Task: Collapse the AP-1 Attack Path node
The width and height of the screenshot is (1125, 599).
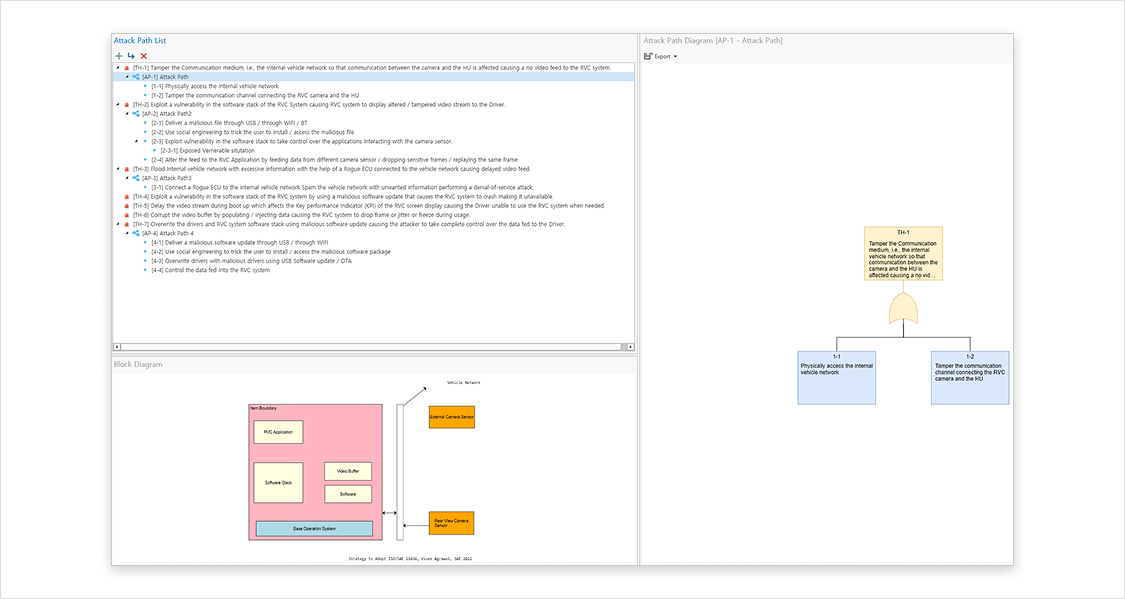Action: [127, 77]
